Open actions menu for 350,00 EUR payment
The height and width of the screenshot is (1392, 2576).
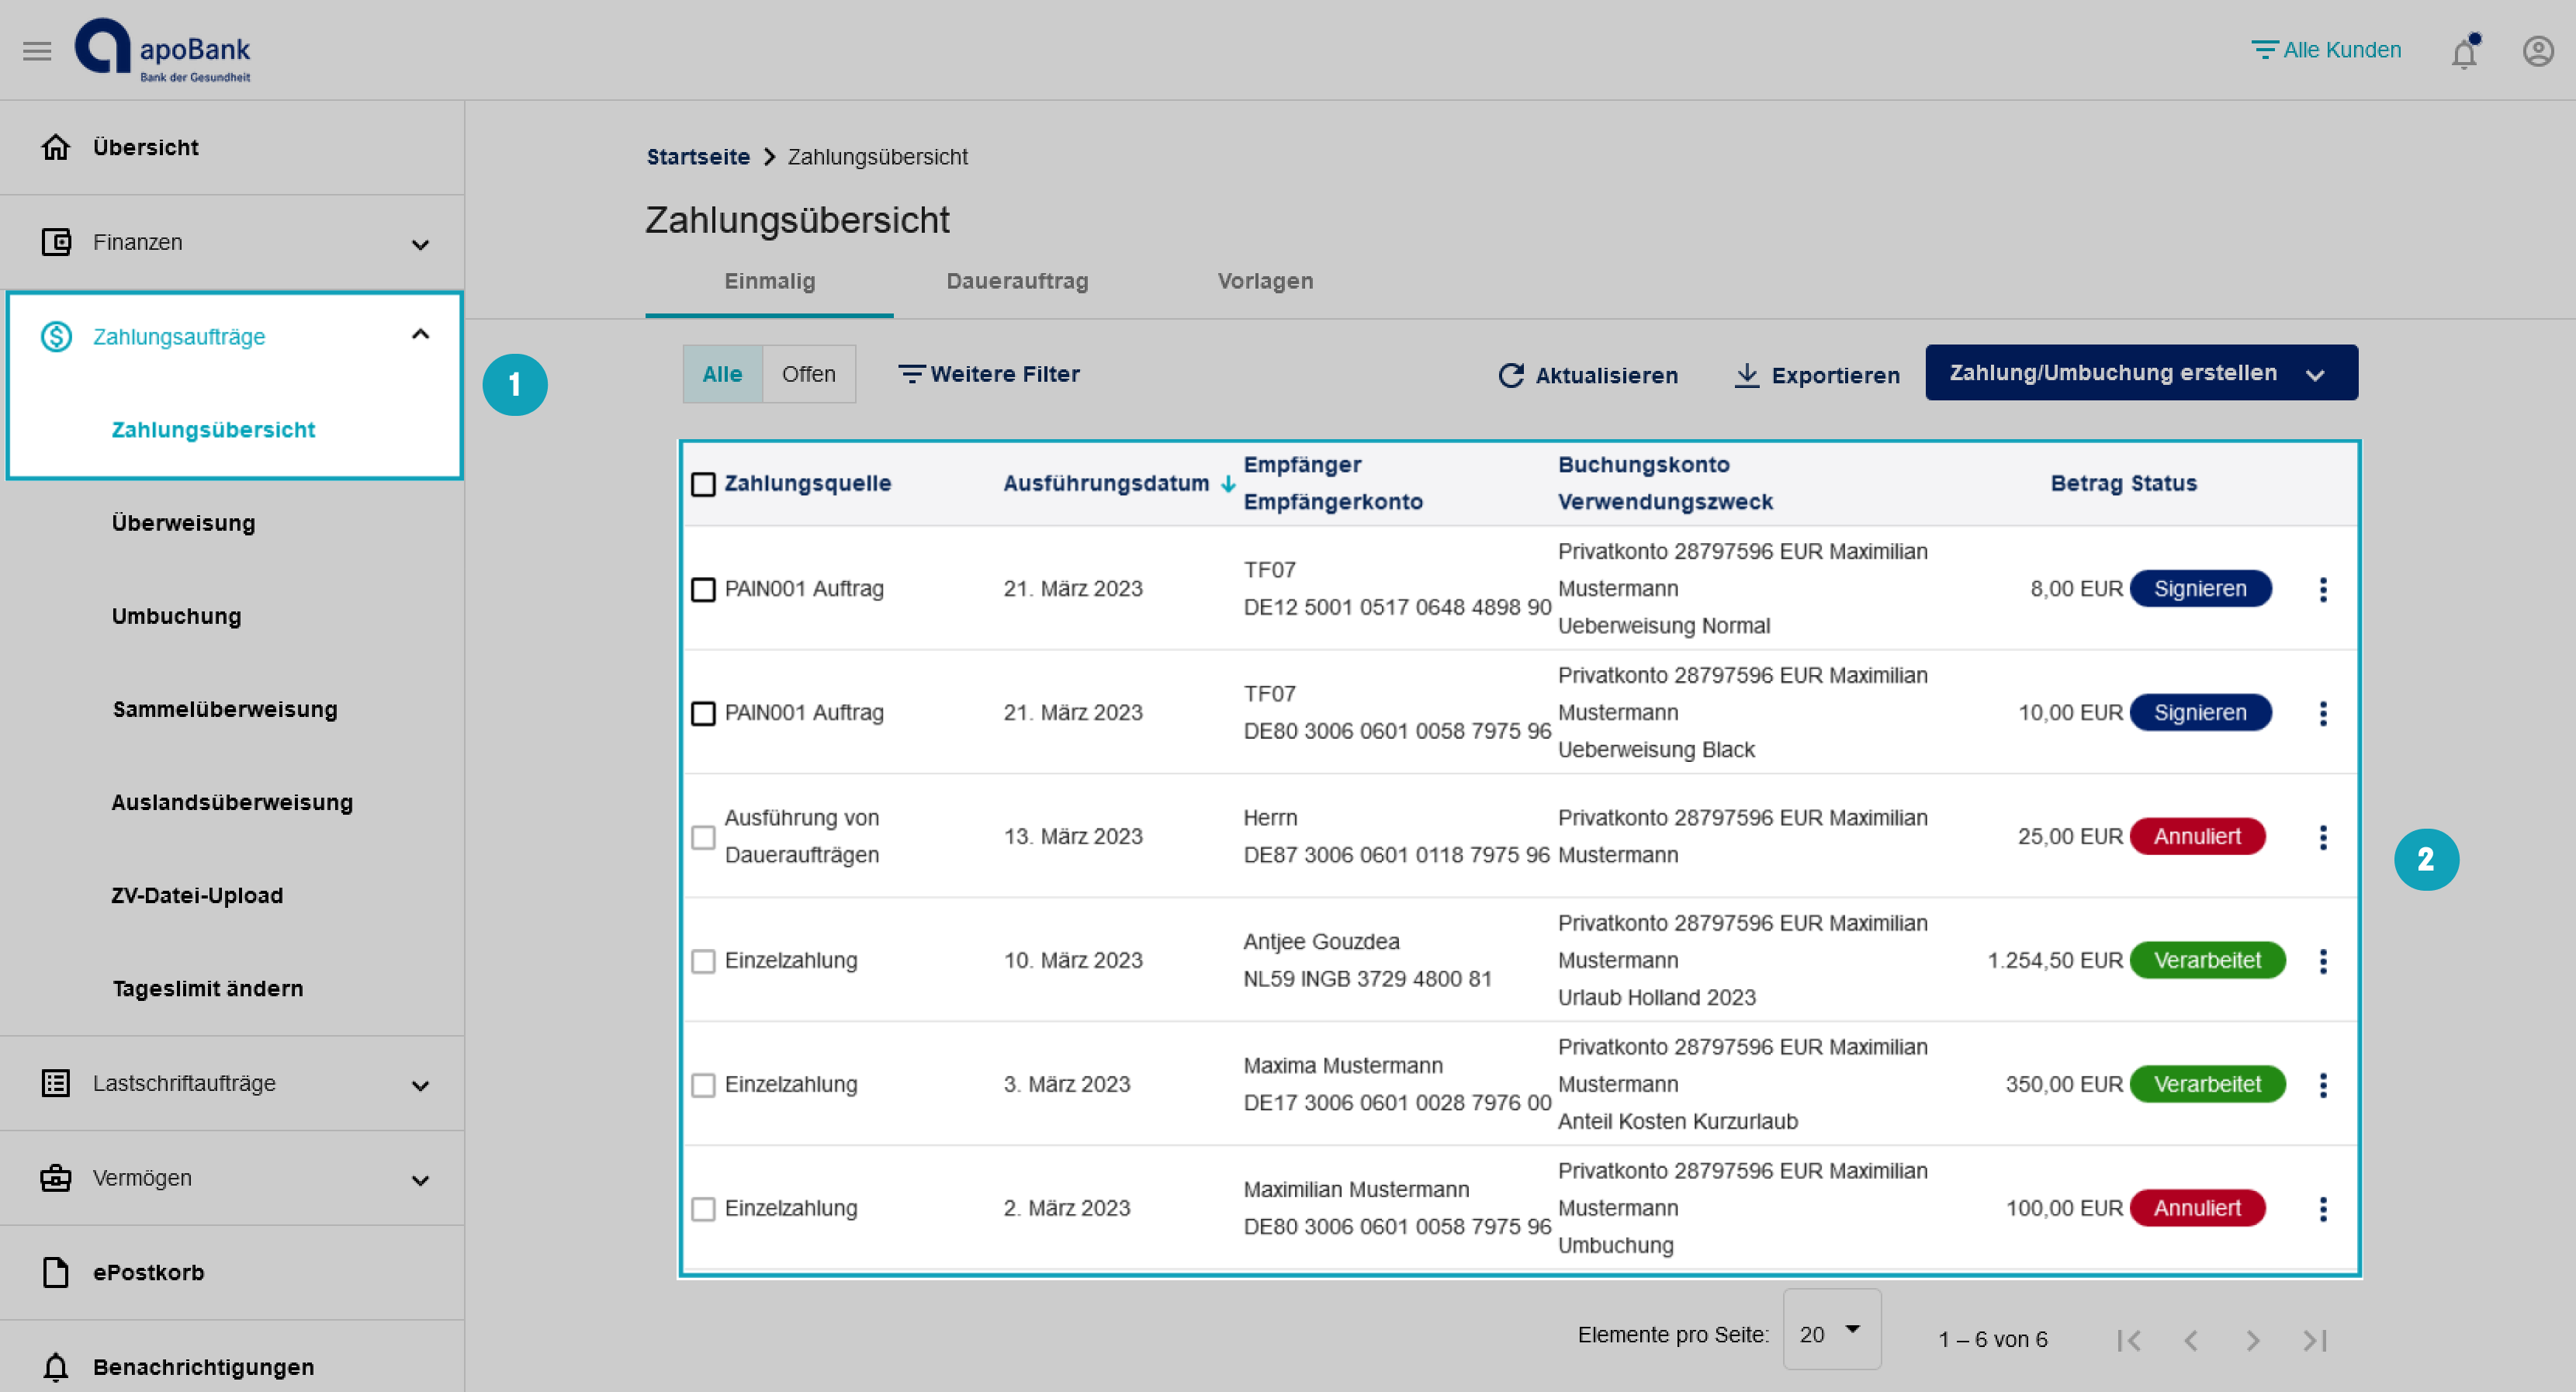[x=2323, y=1085]
